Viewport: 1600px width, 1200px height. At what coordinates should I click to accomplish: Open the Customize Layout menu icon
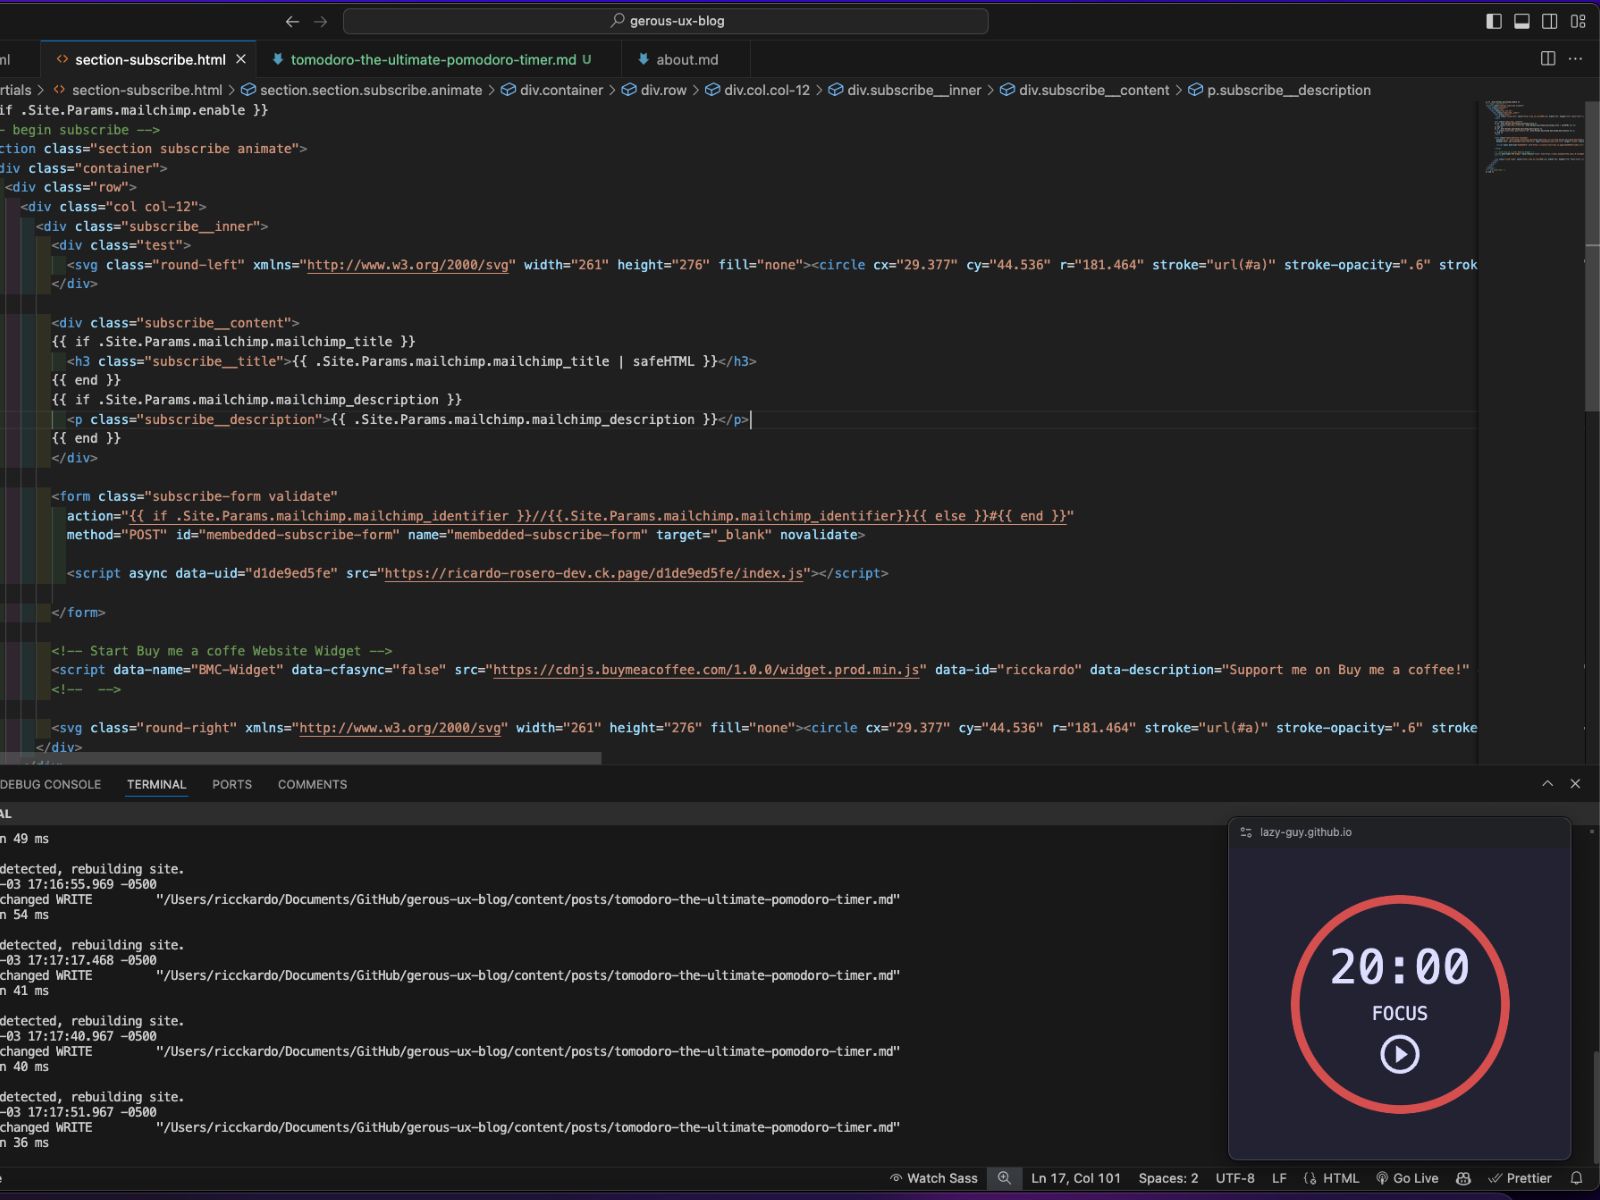[x=1578, y=21]
